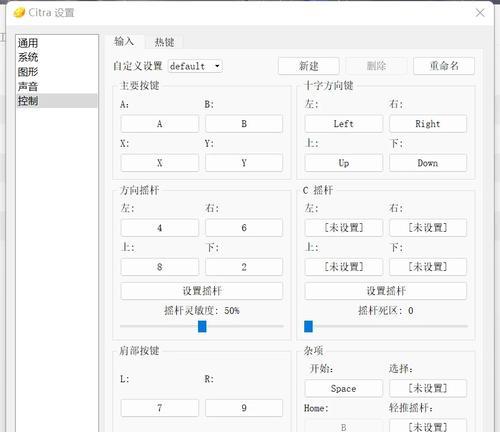Click the 重命名 profile button
Image resolution: width=500 pixels, height=432 pixels.
pyautogui.click(x=444, y=66)
